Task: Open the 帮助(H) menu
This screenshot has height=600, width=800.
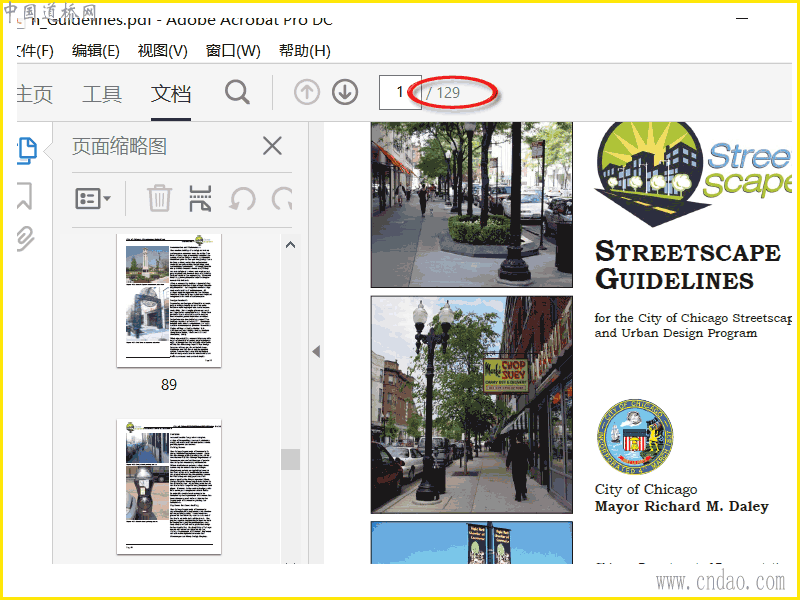Action: pos(305,51)
